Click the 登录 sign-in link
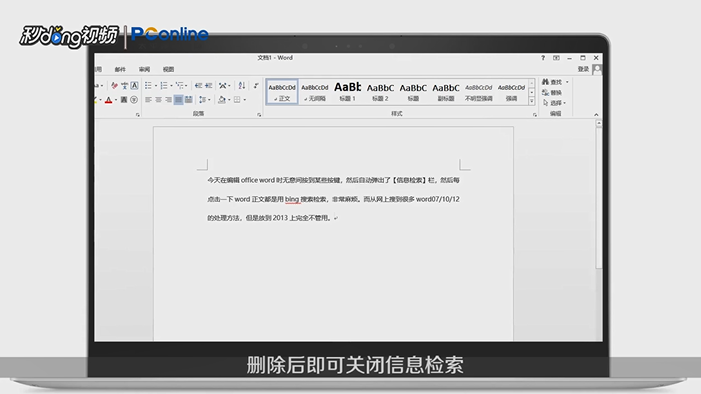Image resolution: width=701 pixels, height=394 pixels. pos(583,69)
